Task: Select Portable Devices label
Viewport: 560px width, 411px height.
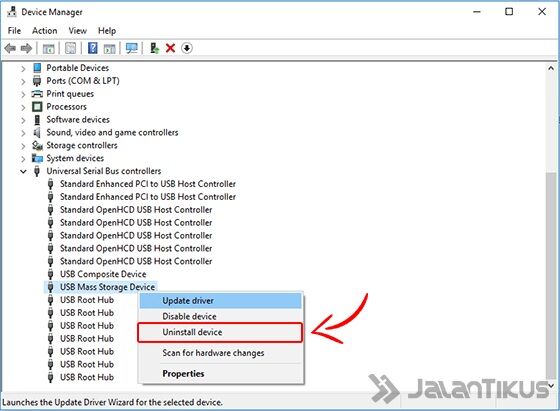Action: tap(78, 68)
